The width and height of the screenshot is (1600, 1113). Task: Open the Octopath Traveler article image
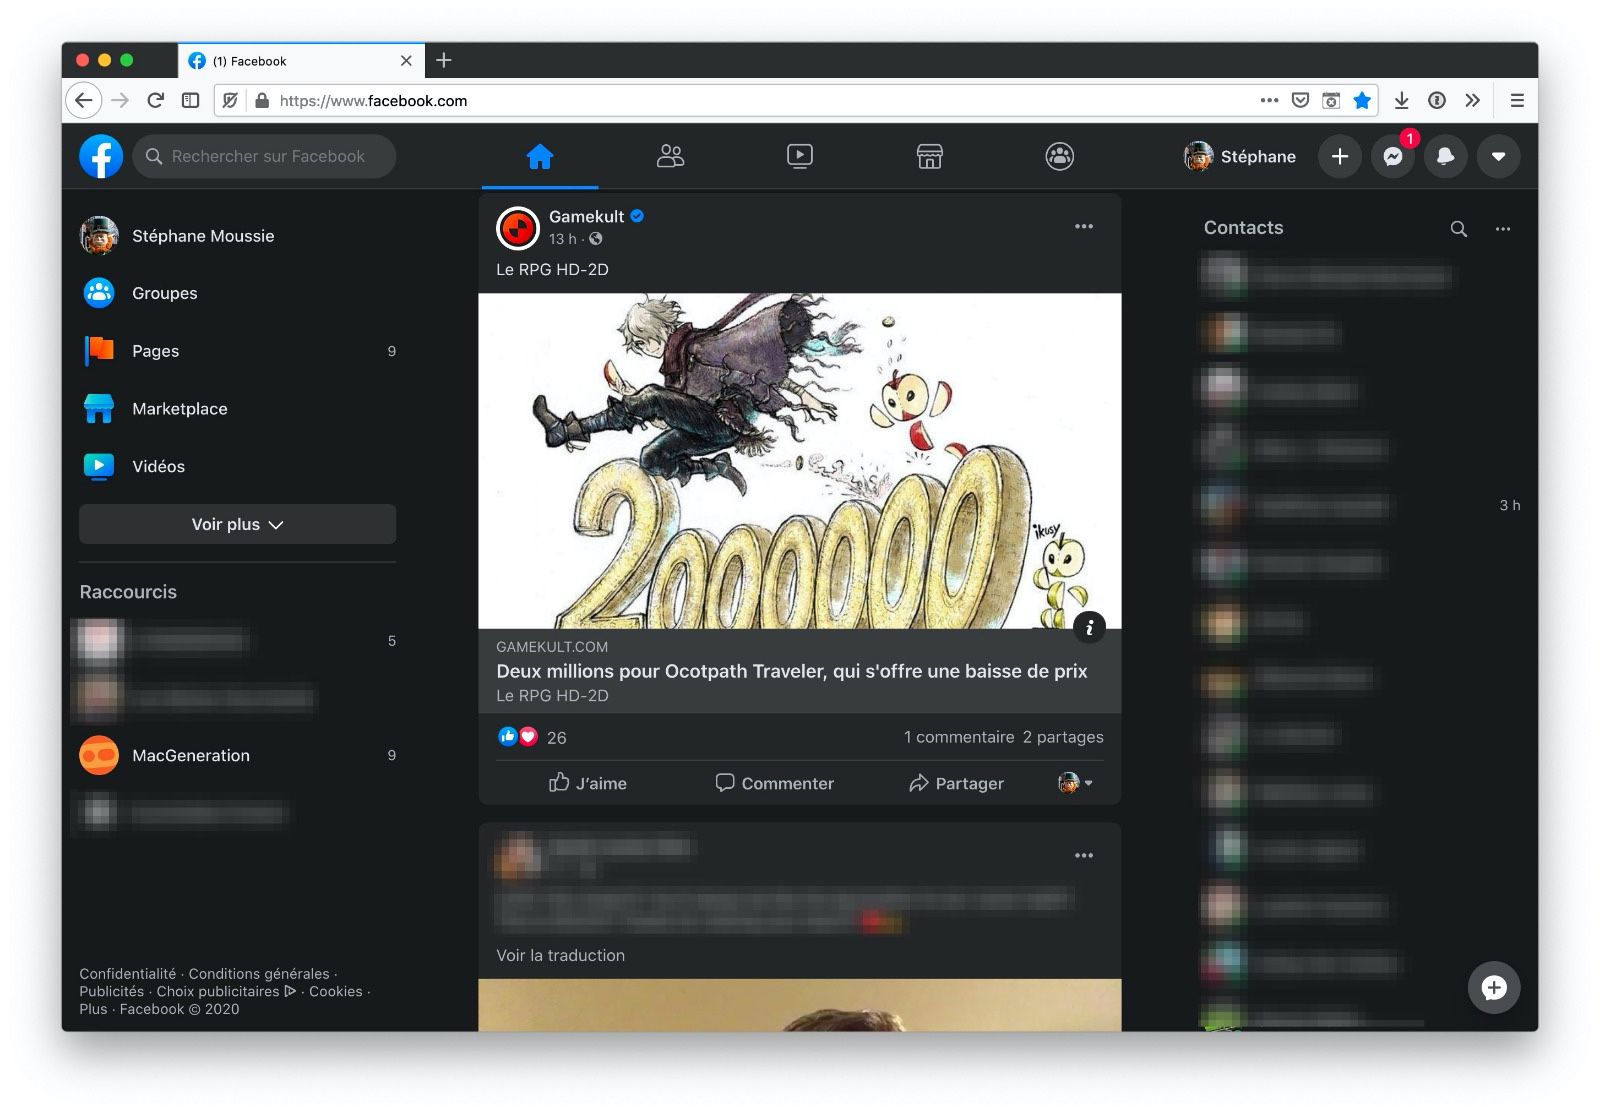click(800, 461)
